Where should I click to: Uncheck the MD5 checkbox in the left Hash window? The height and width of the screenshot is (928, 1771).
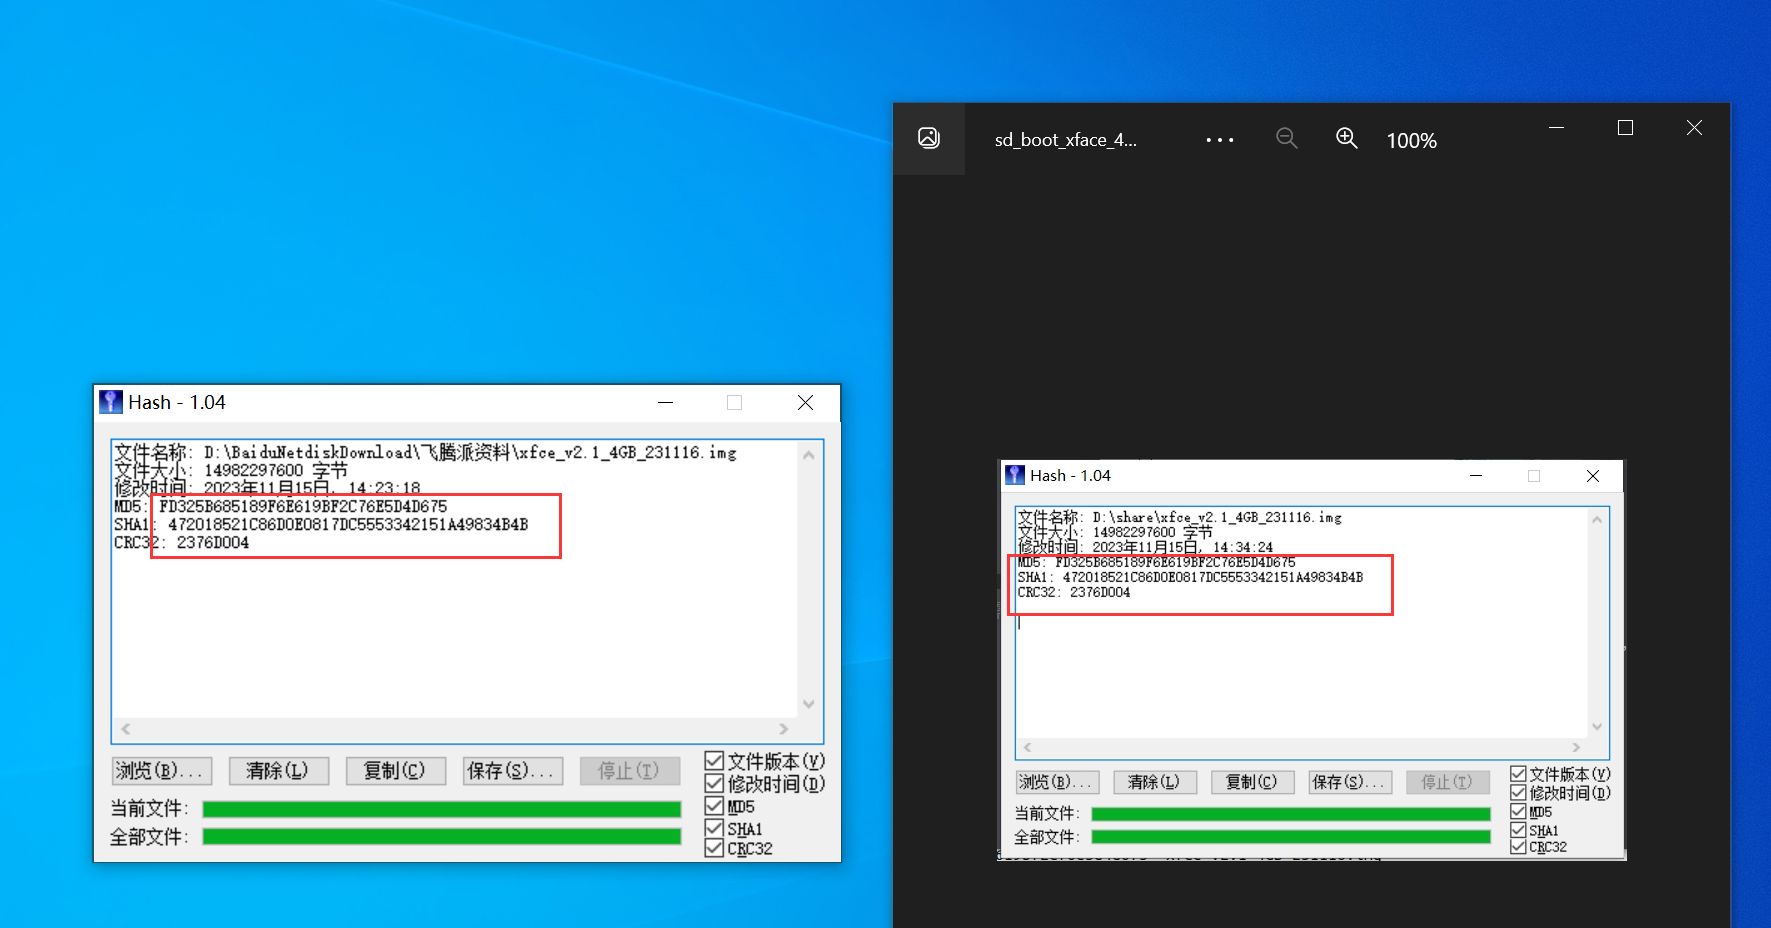[x=714, y=806]
